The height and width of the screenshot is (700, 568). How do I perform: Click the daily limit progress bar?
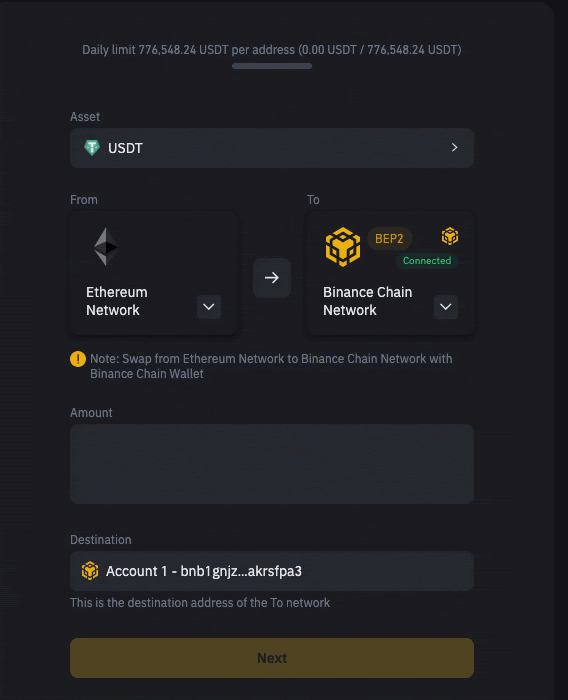click(272, 66)
